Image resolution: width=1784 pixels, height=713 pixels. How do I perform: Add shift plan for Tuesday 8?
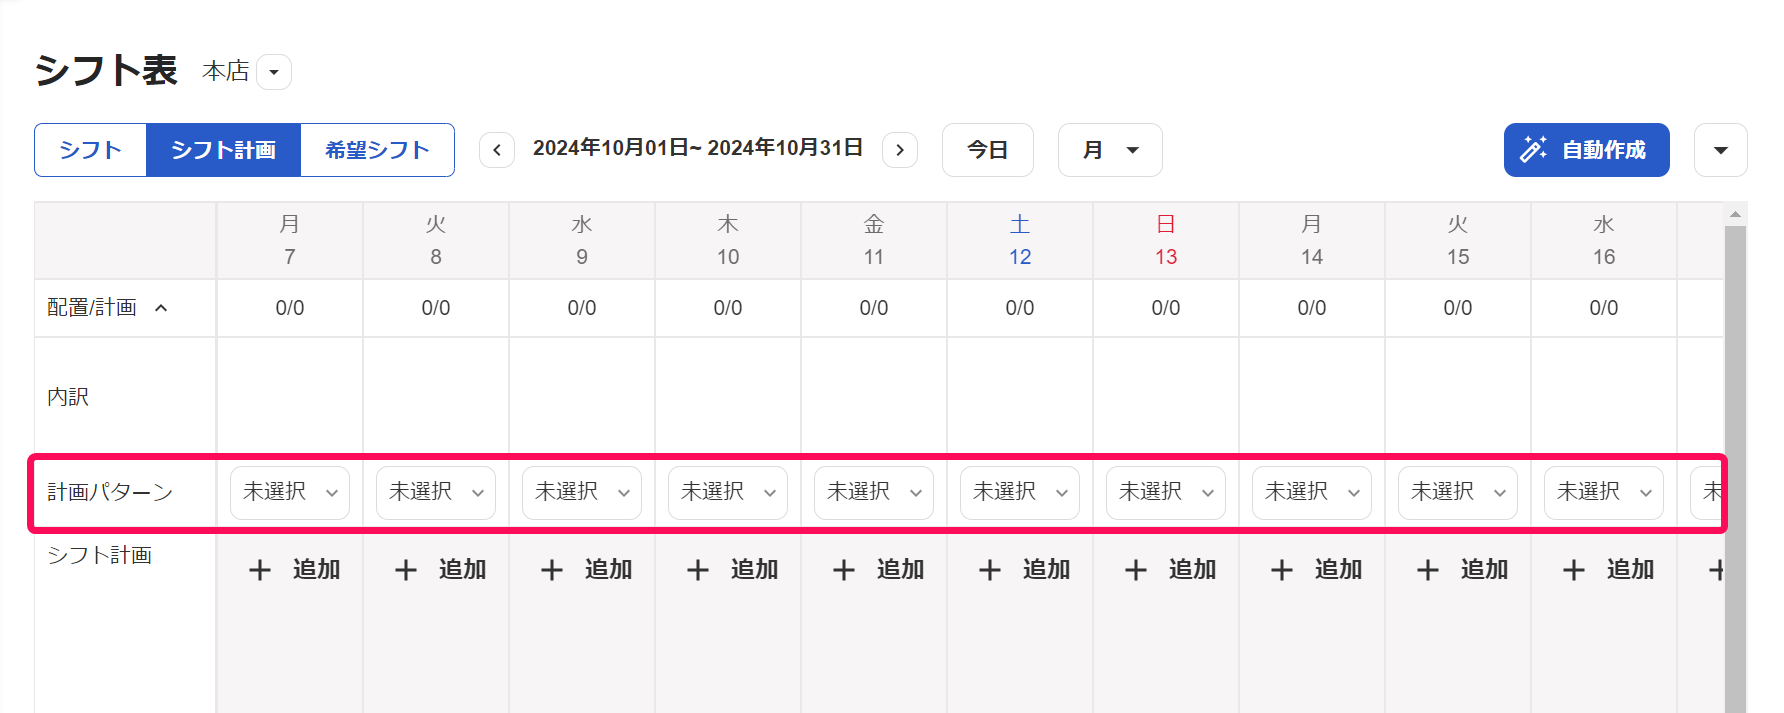click(x=440, y=569)
